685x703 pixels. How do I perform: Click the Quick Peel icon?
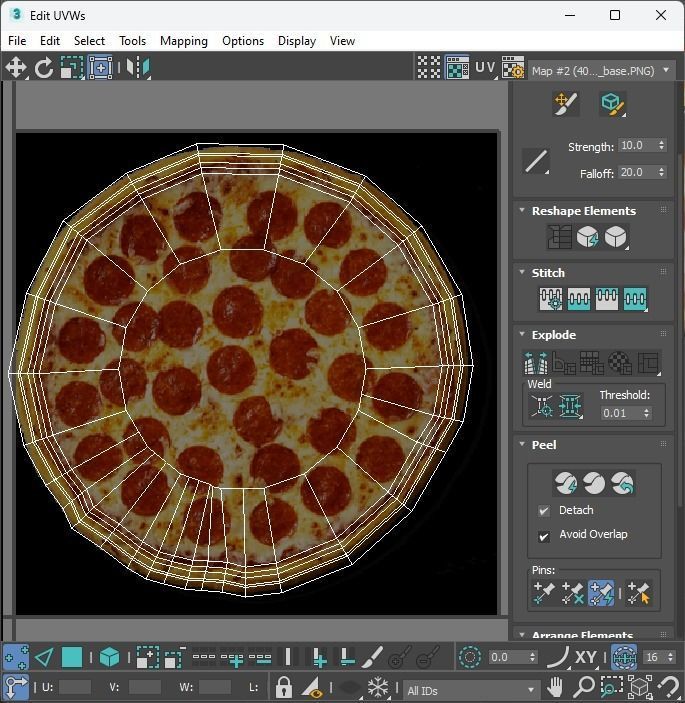point(565,483)
